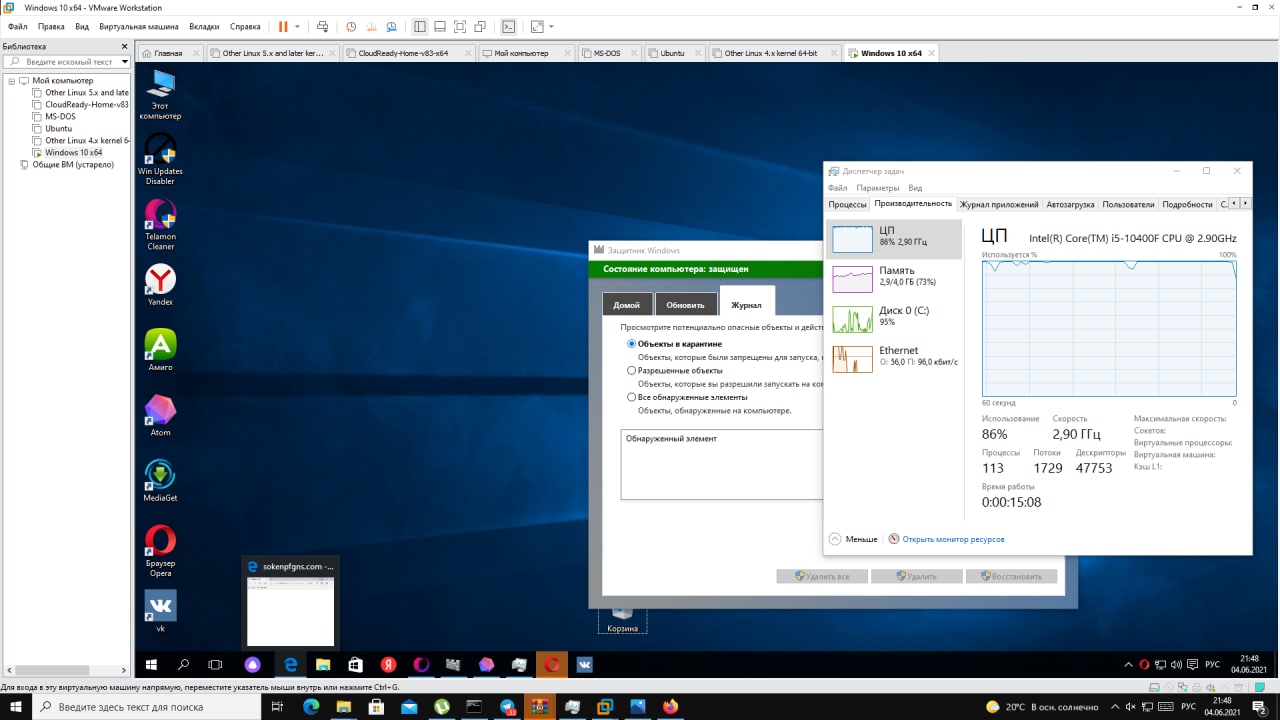1280x720 pixels.
Task: Open the Обновить tab in Defender
Action: [686, 305]
